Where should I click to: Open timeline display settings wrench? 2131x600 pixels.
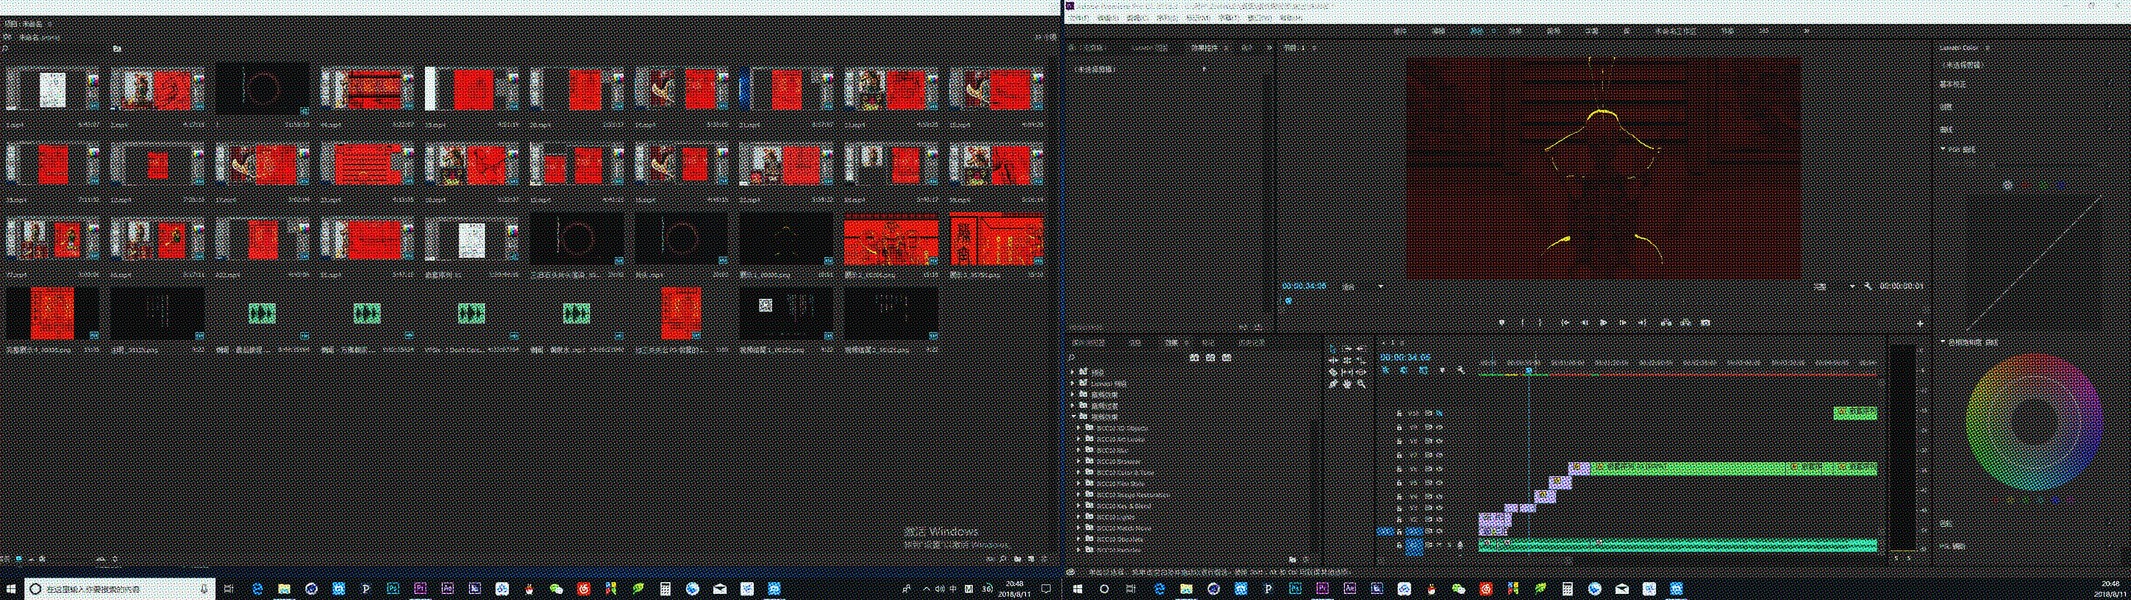(x=1461, y=370)
